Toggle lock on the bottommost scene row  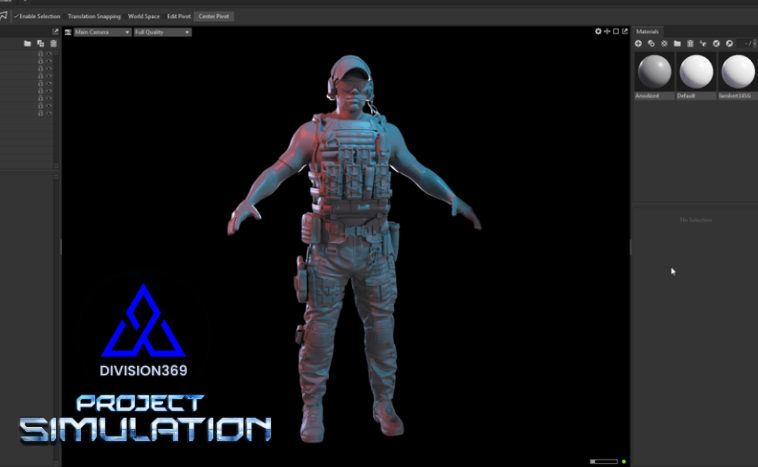pyautogui.click(x=41, y=113)
